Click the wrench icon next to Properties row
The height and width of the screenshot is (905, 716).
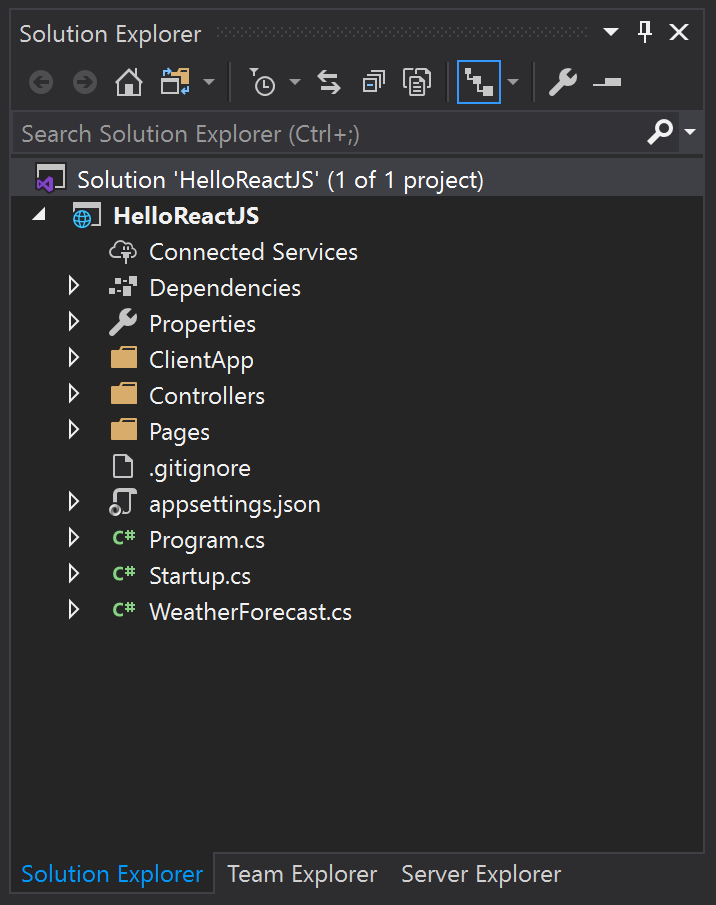pos(123,323)
